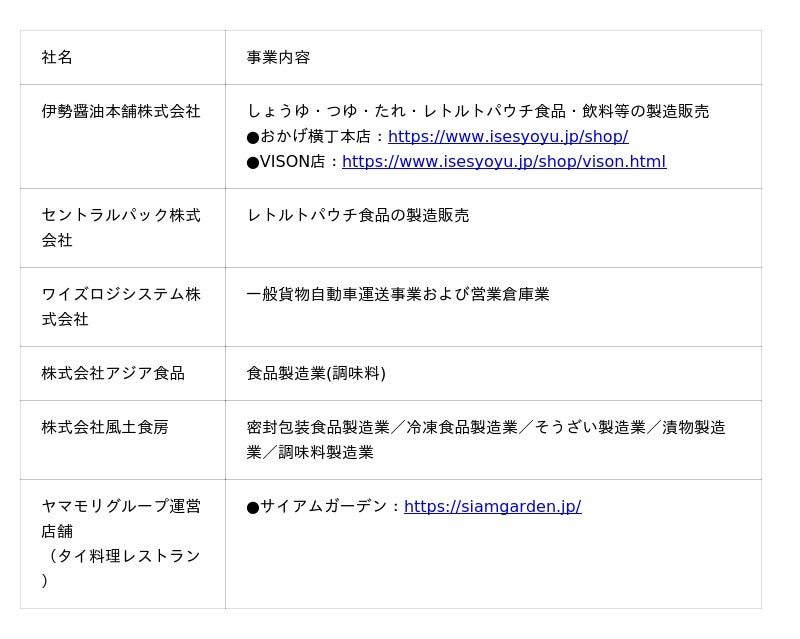800x639 pixels.
Task: Click the 事業内容 header cell
Action: [278, 58]
